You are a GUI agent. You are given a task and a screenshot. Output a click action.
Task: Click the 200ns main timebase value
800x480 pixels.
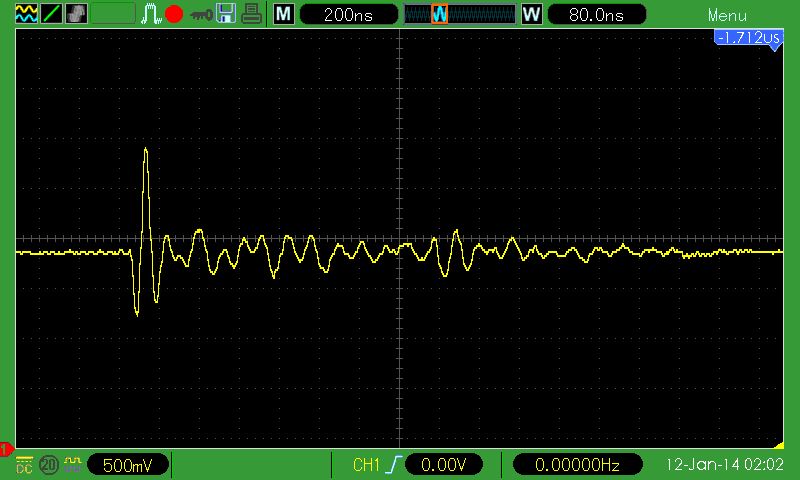[348, 14]
